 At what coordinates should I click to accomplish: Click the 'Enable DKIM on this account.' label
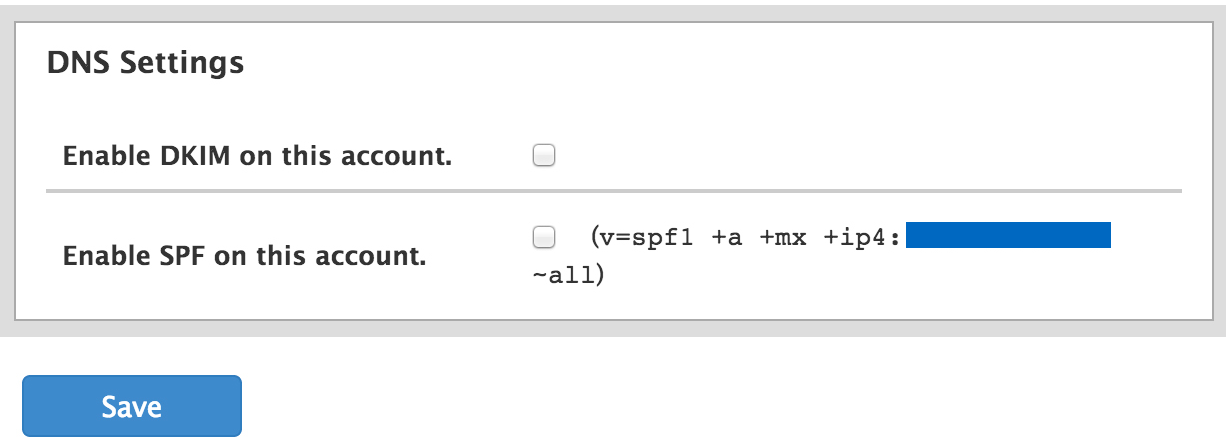coord(258,157)
